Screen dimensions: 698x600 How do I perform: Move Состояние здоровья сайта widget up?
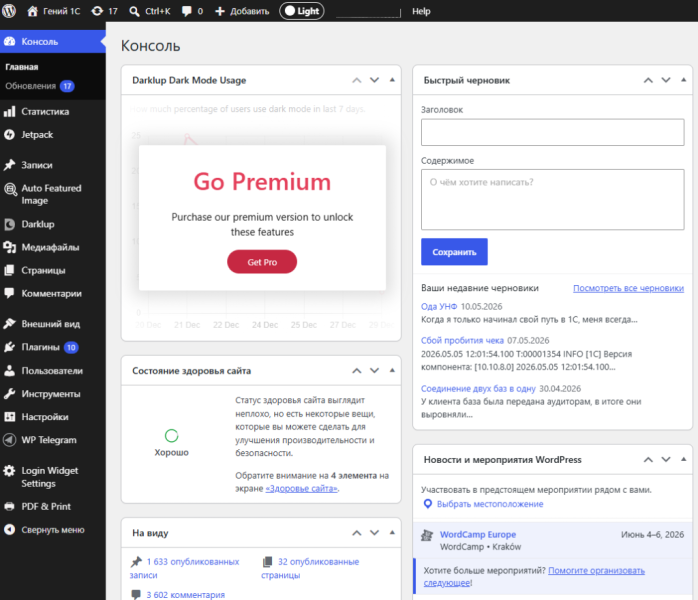[x=357, y=371]
